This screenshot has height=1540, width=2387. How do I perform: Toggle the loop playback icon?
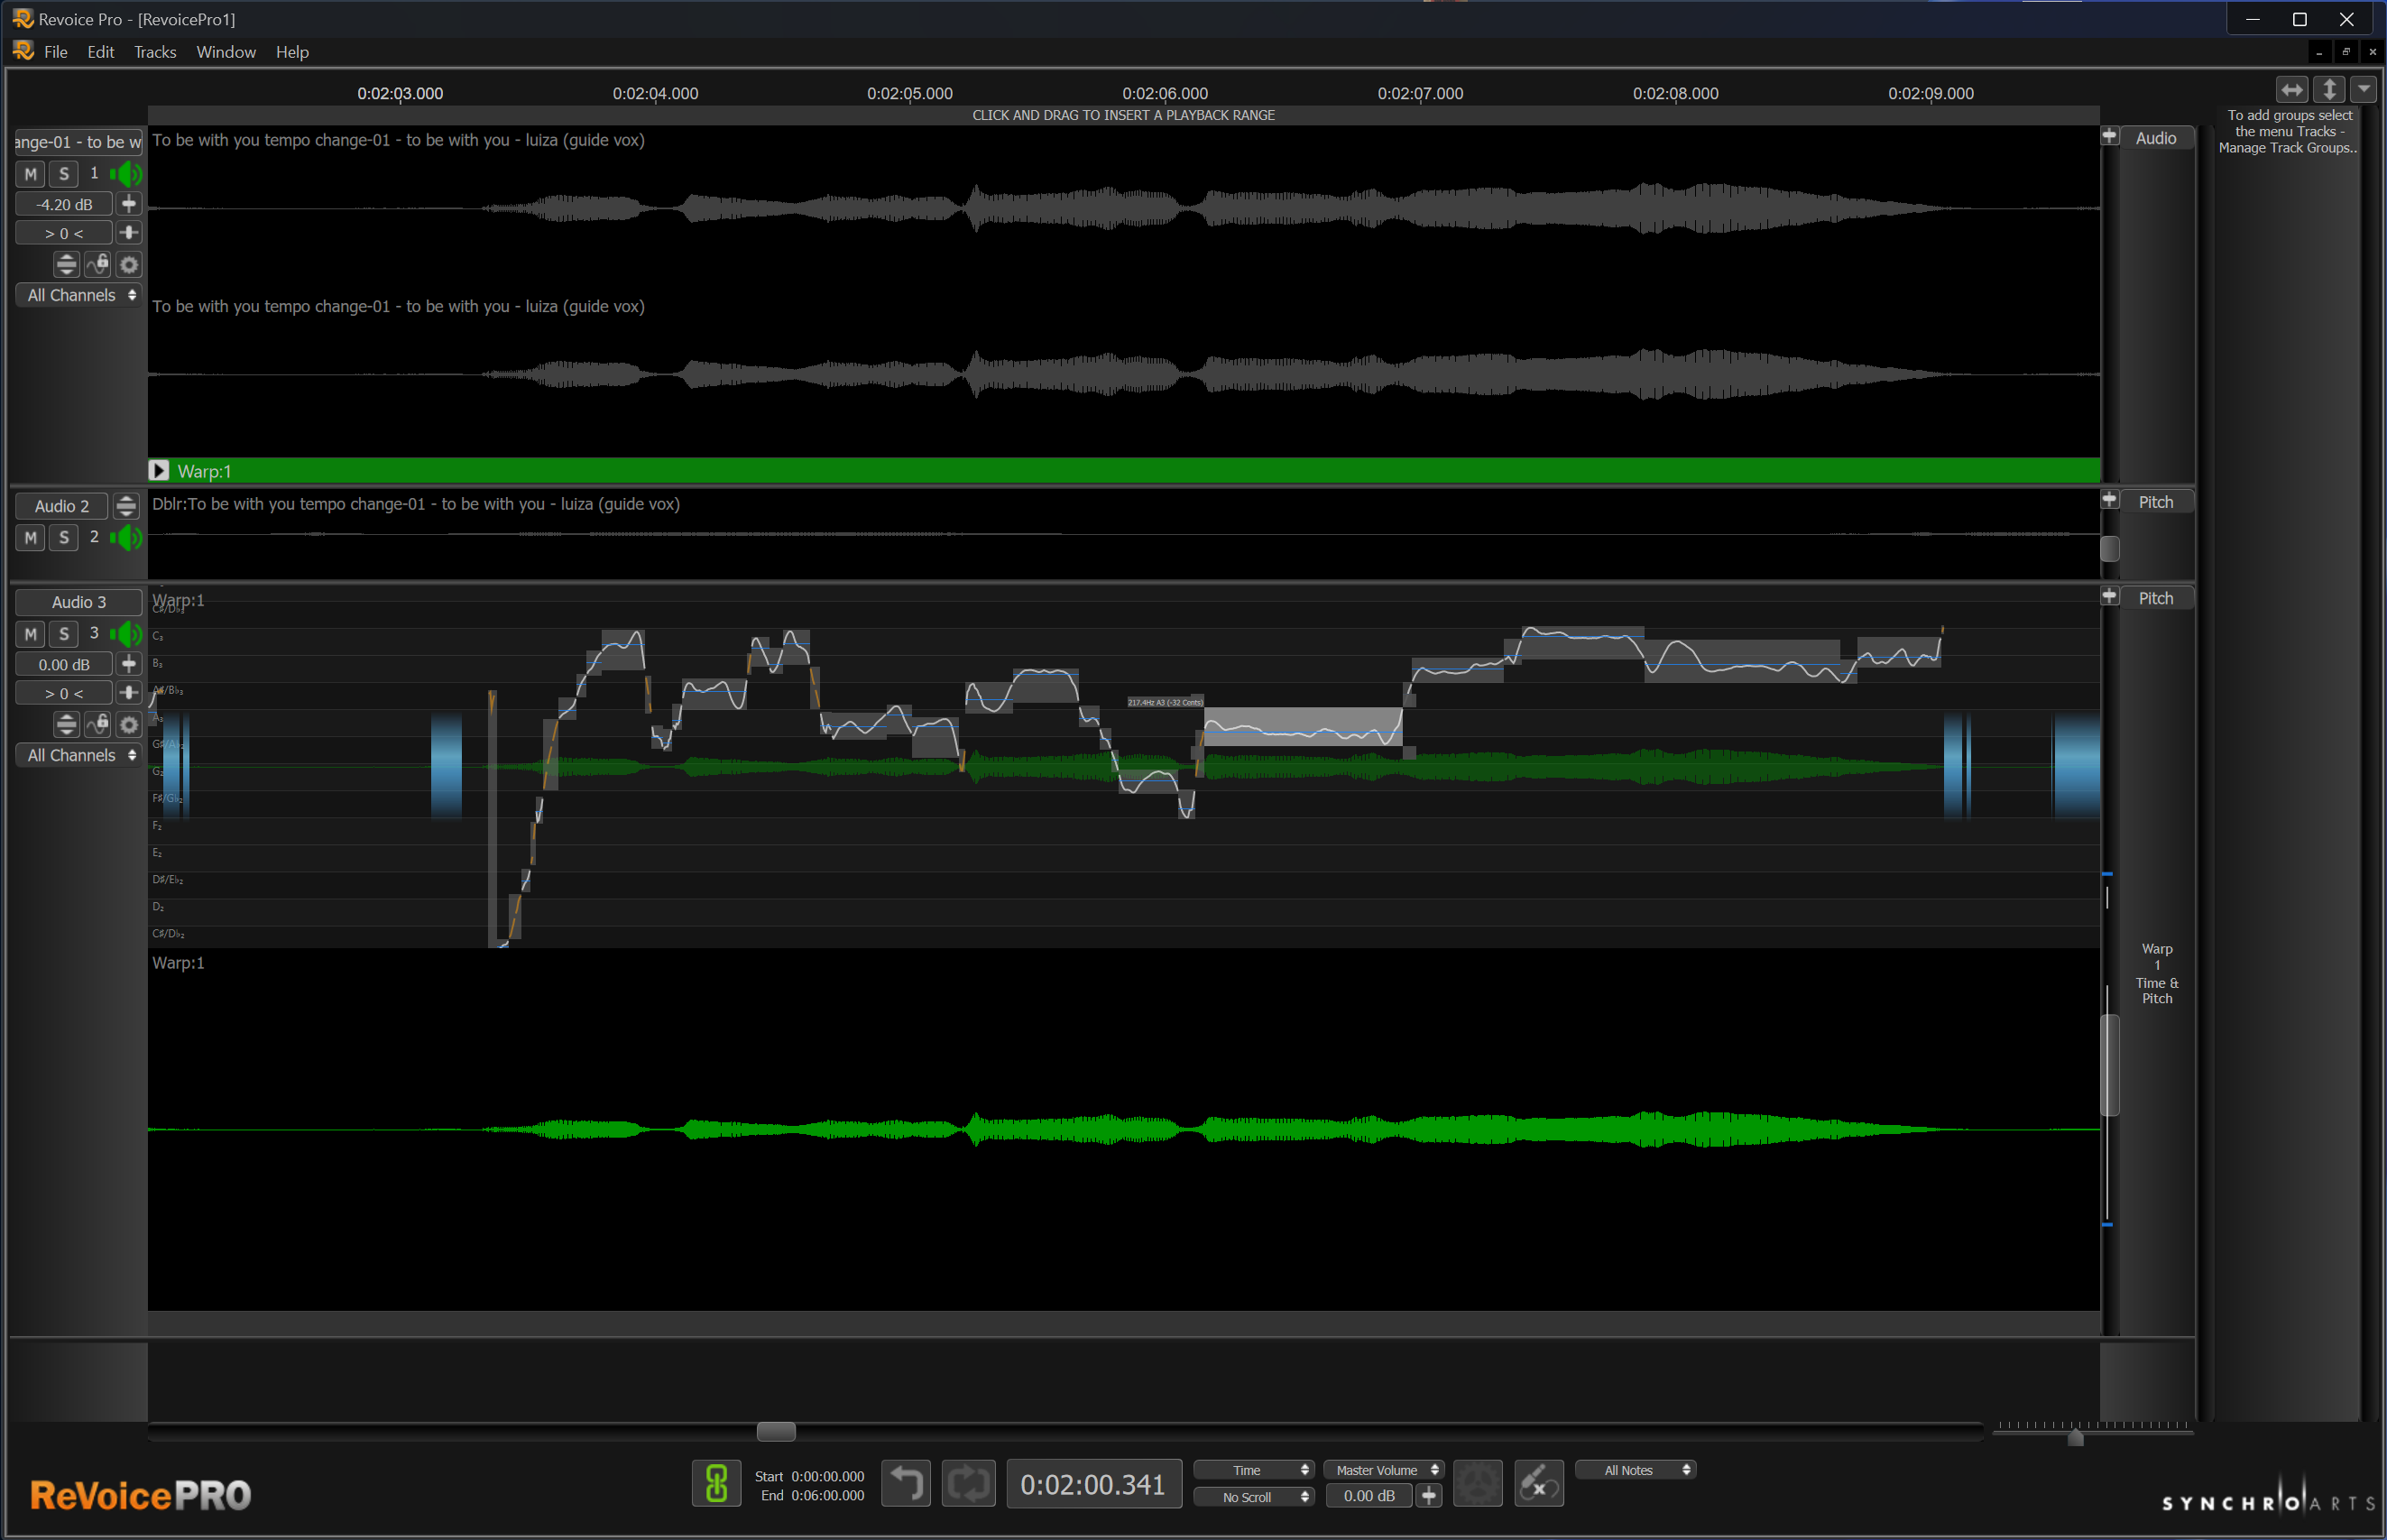click(x=968, y=1483)
